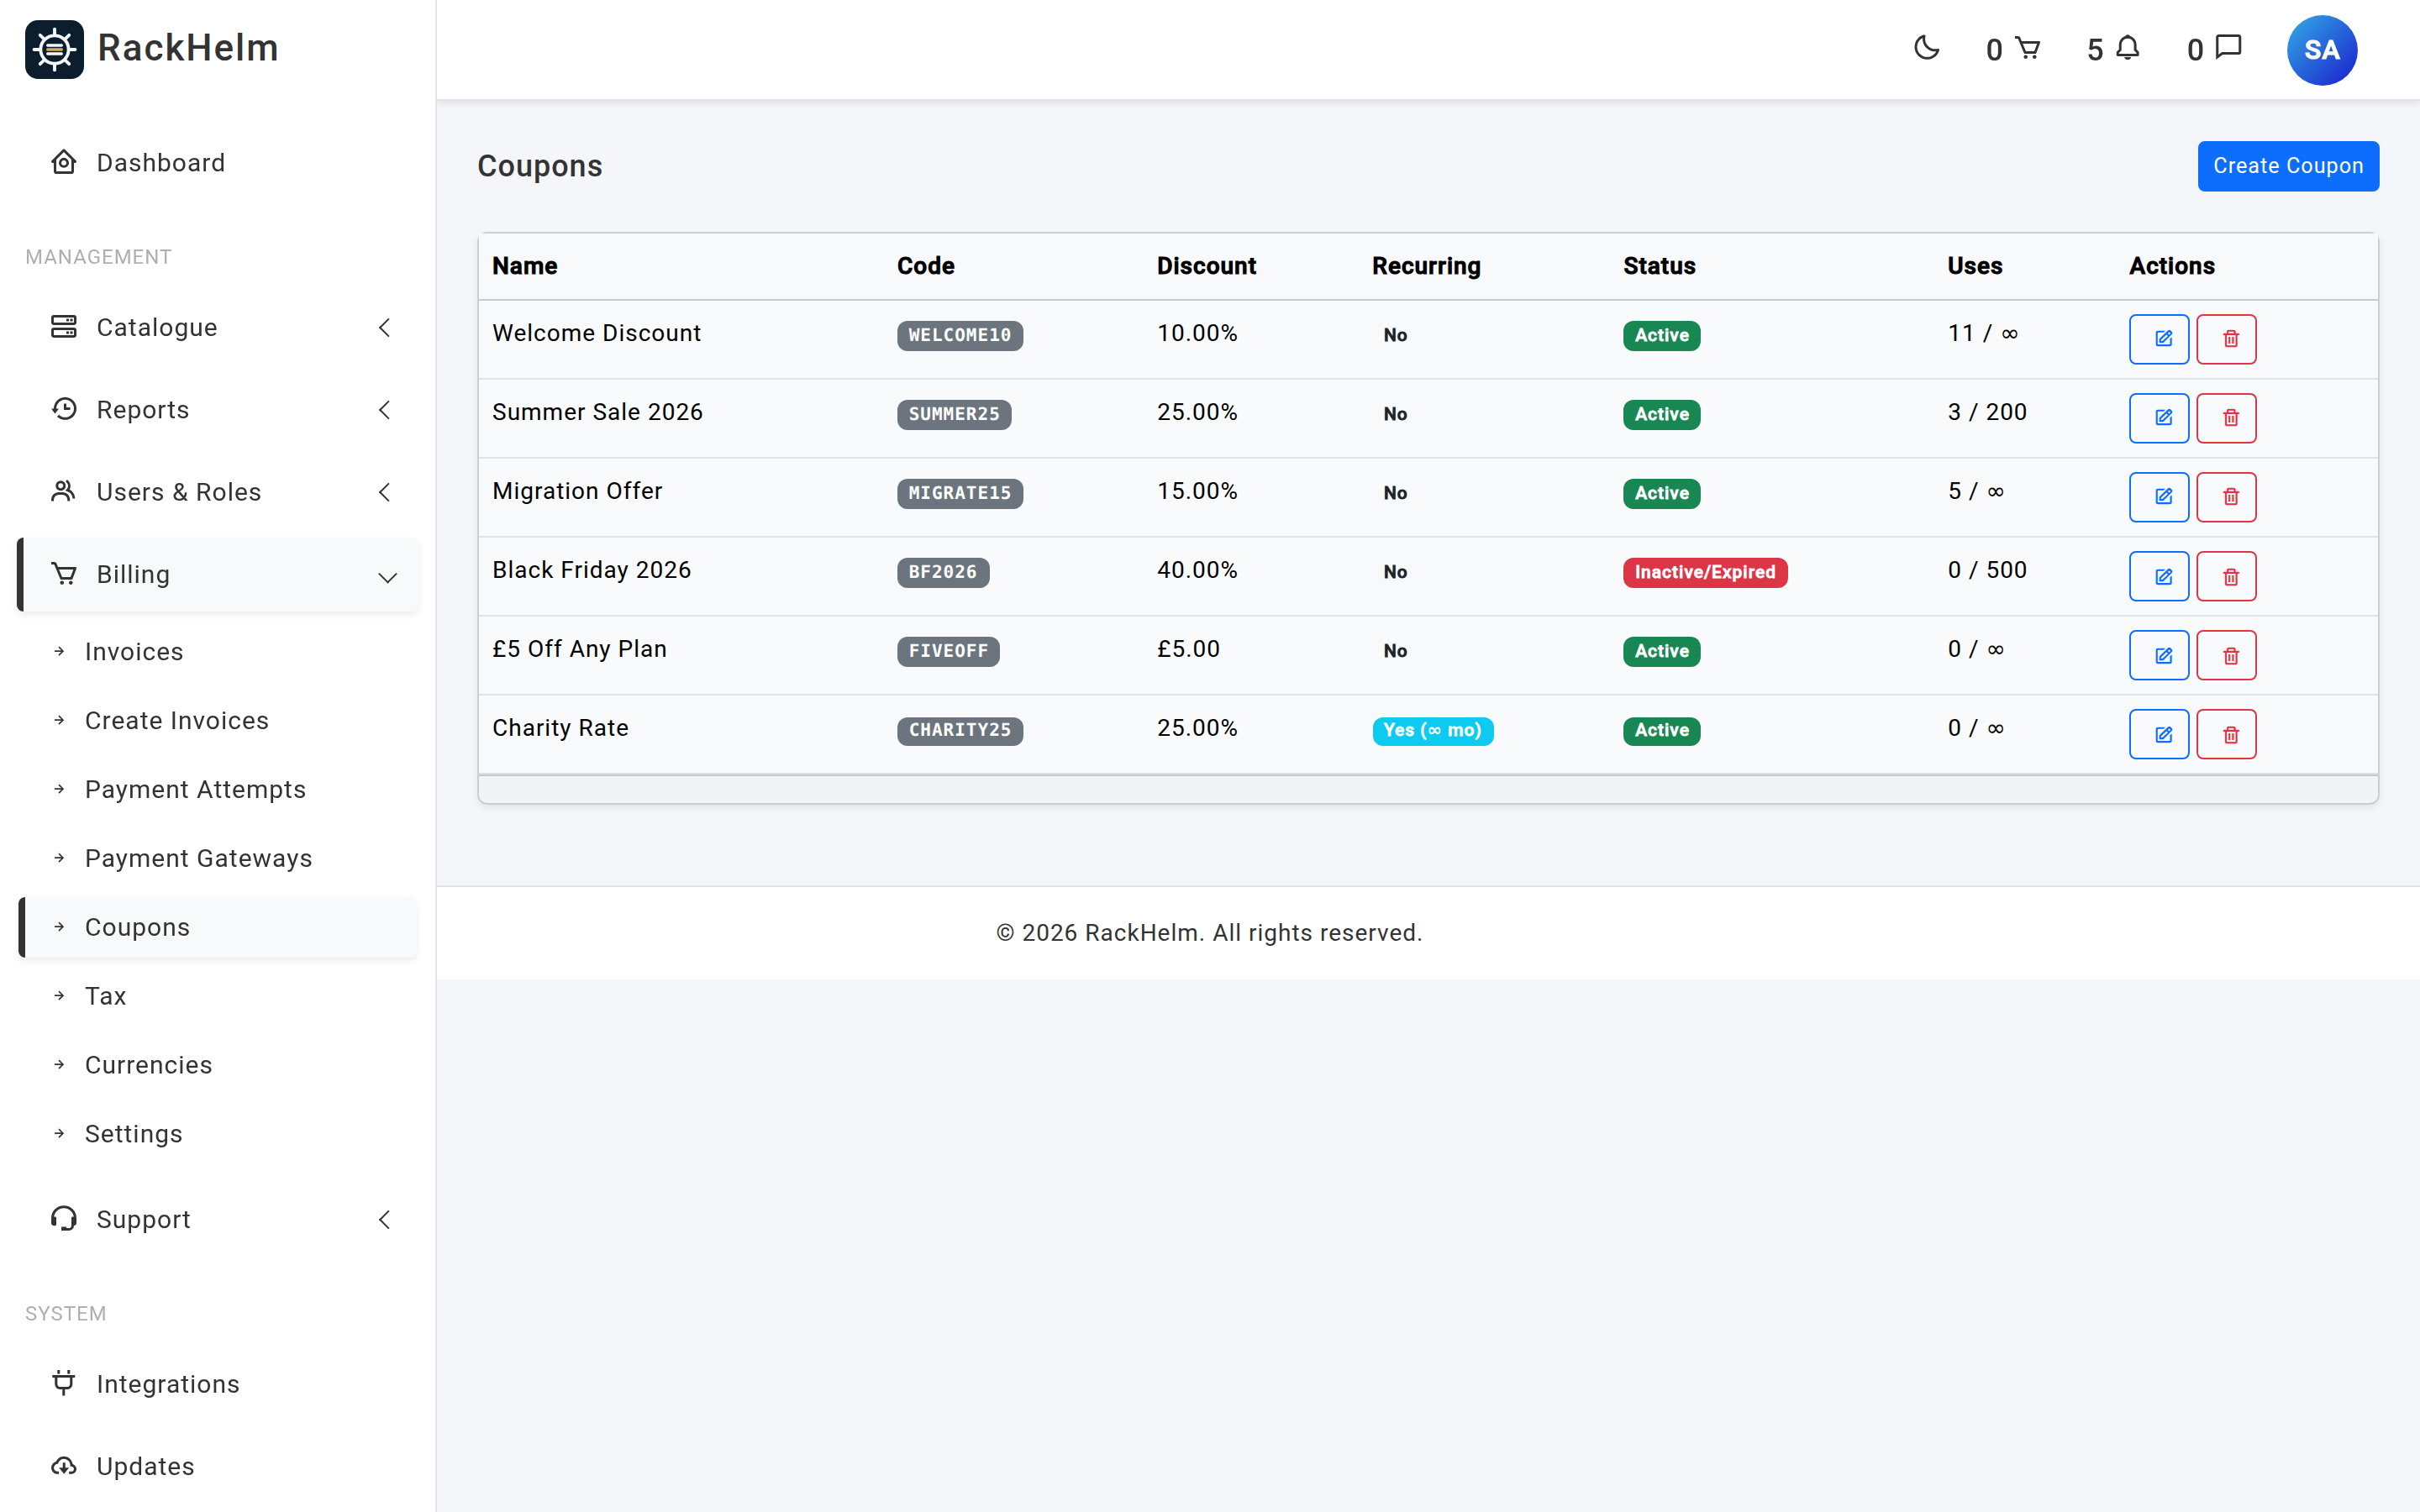
Task: Click the BF2026 code badge
Action: click(942, 572)
